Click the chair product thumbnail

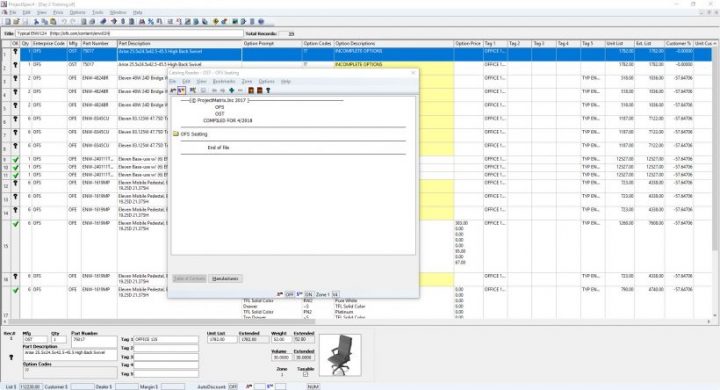pyautogui.click(x=340, y=355)
